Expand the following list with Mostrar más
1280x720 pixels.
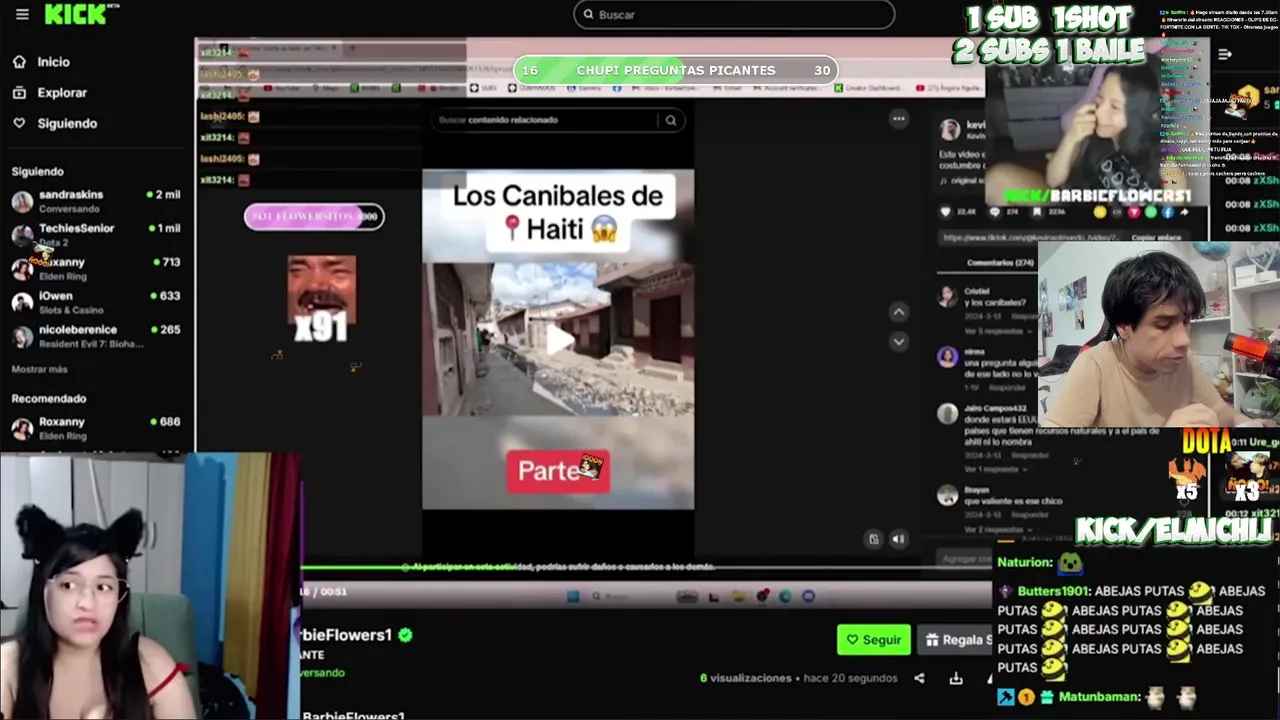tap(40, 369)
